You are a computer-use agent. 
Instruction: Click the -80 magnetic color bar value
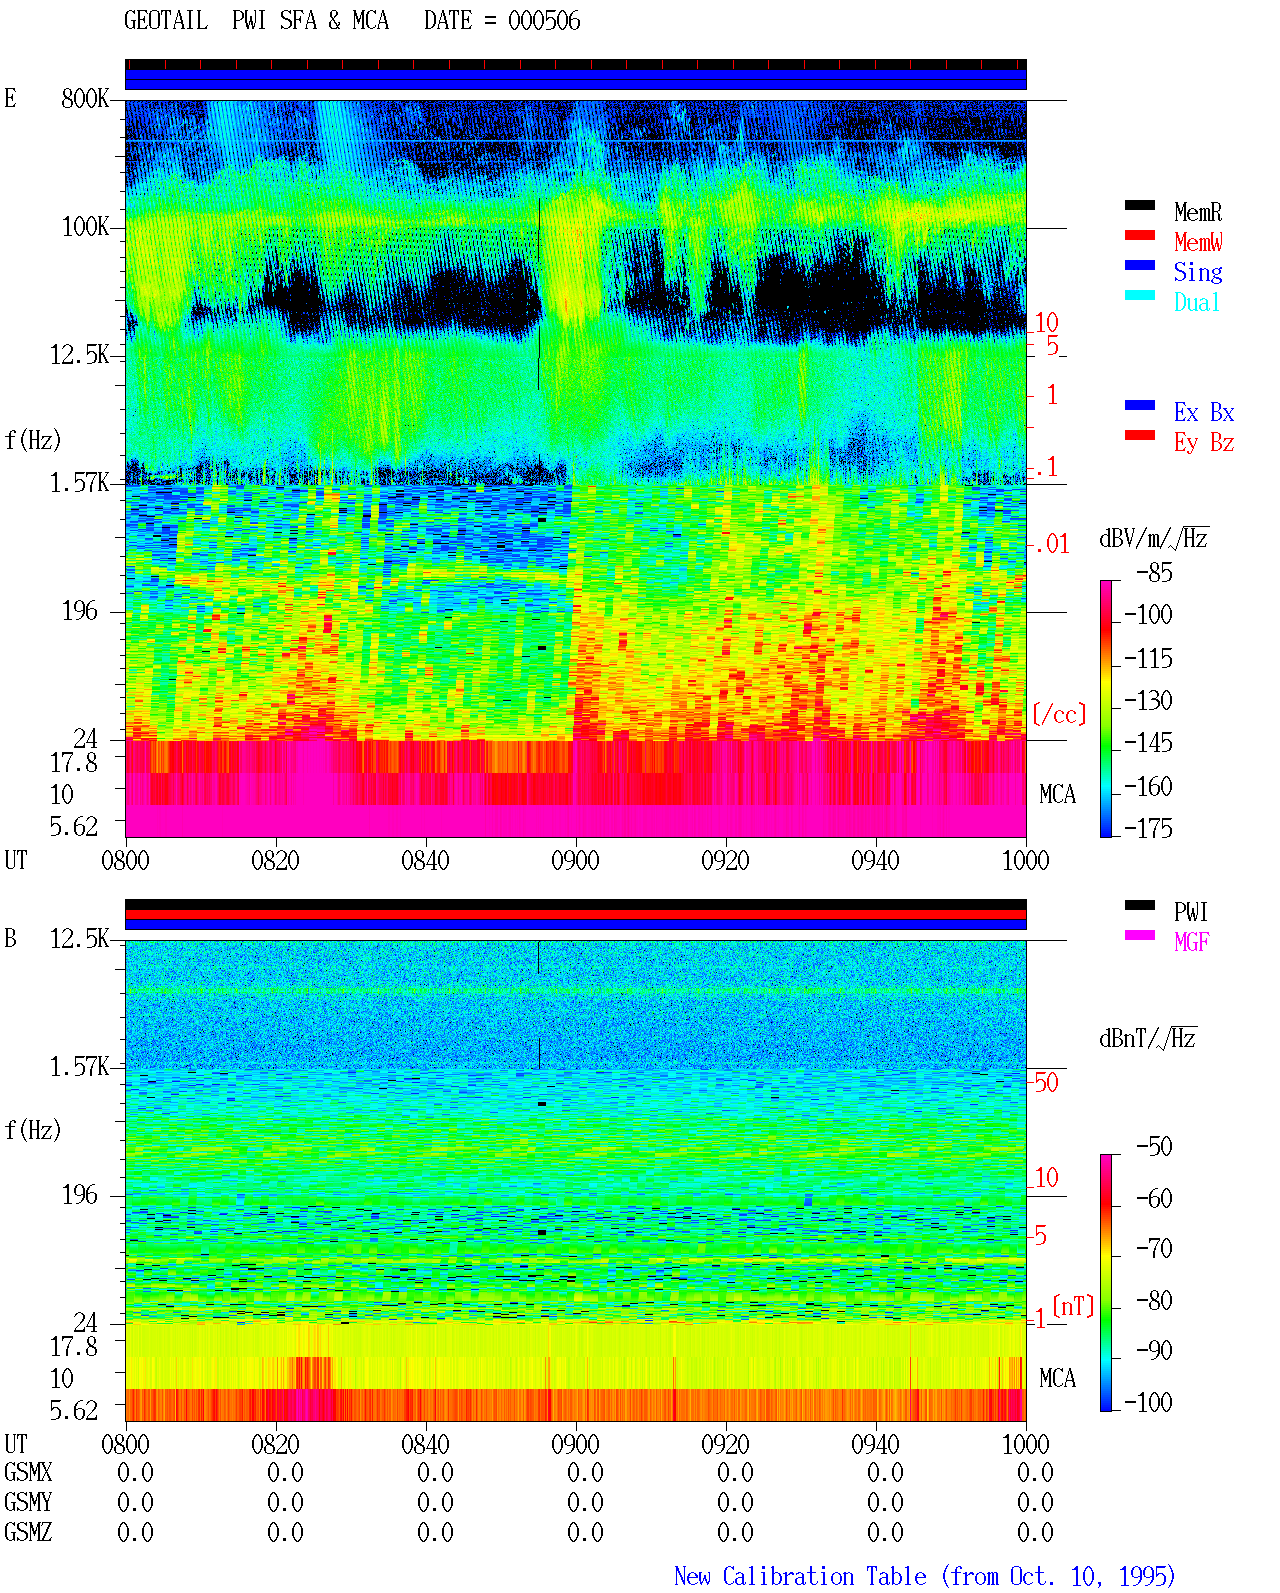1153,1300
